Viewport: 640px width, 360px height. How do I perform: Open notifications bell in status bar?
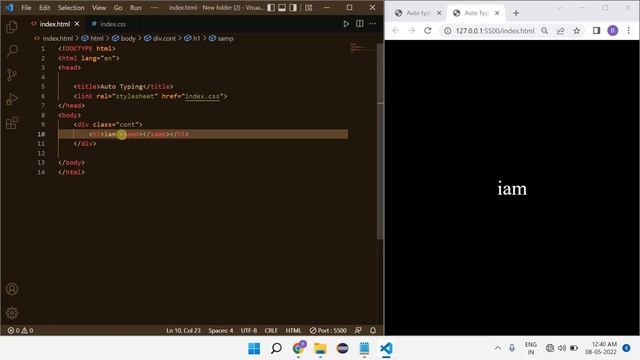373,331
